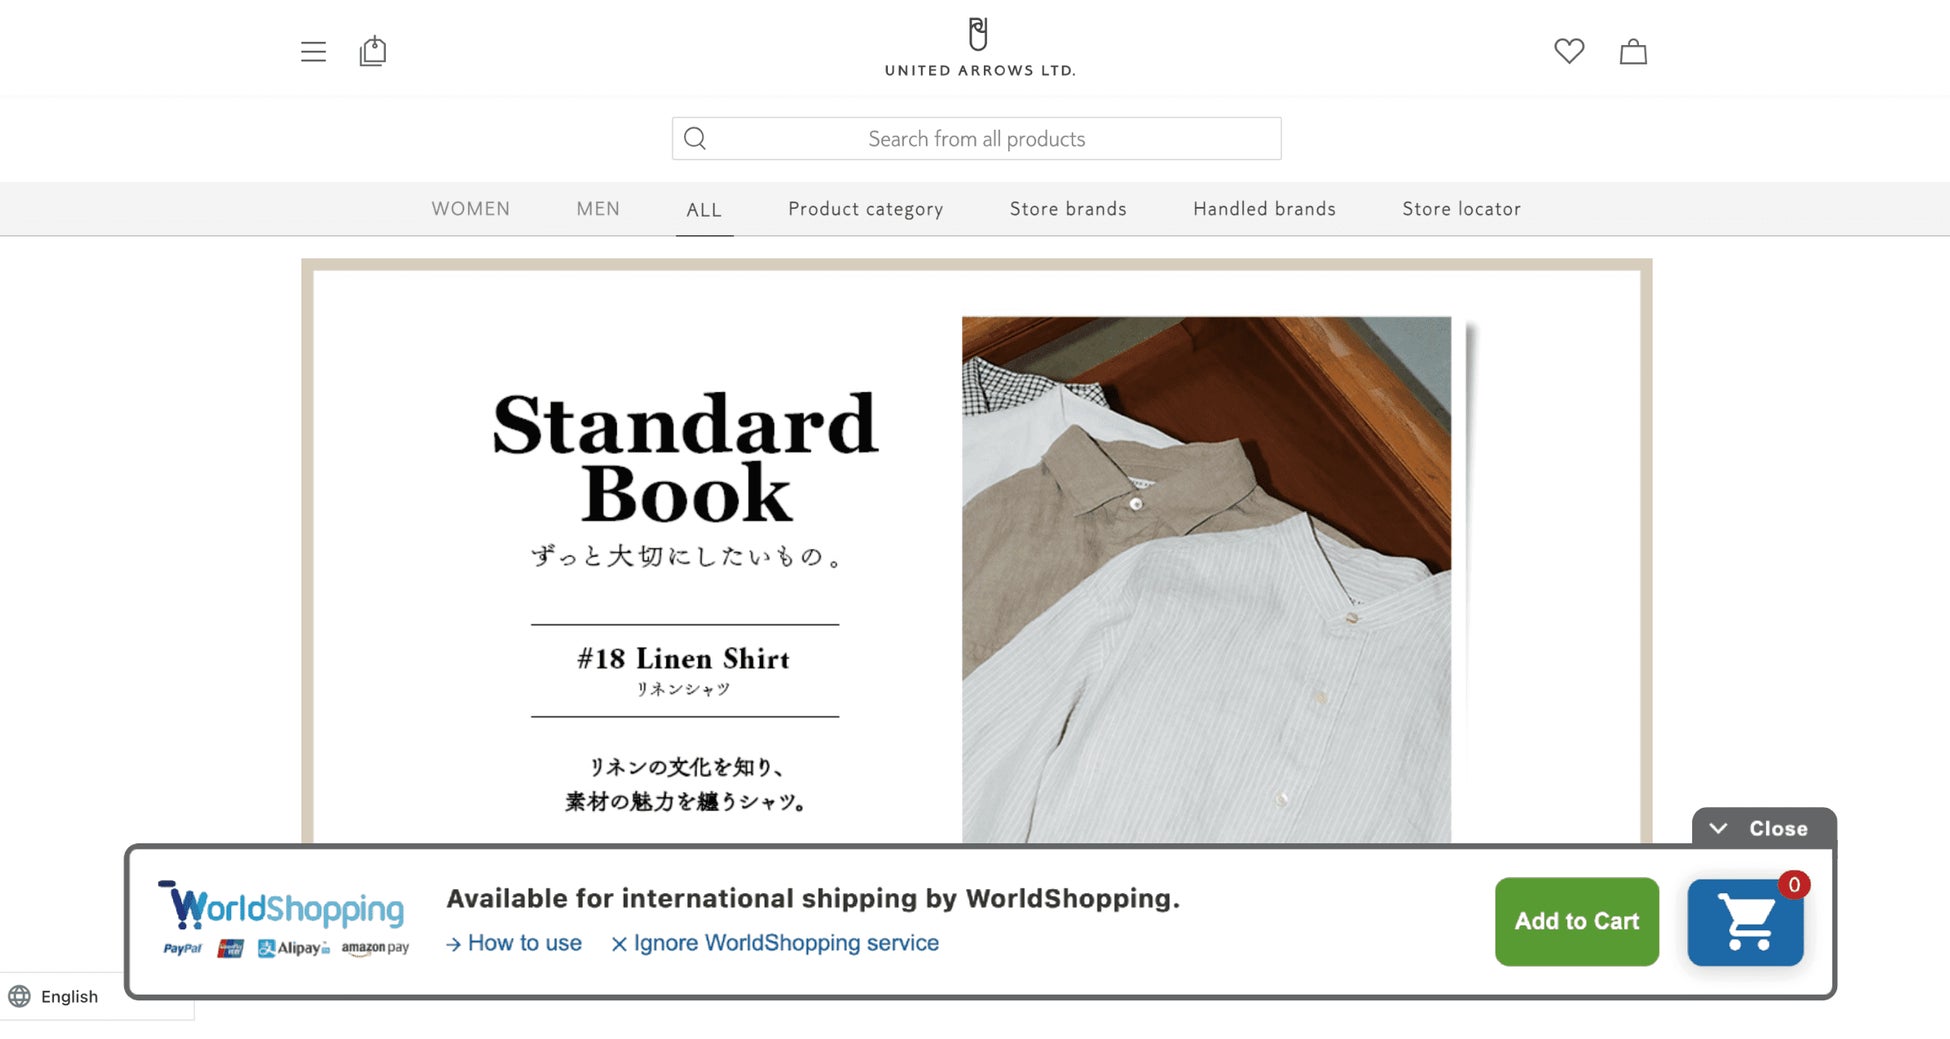Open the hamburger menu icon

tap(313, 51)
